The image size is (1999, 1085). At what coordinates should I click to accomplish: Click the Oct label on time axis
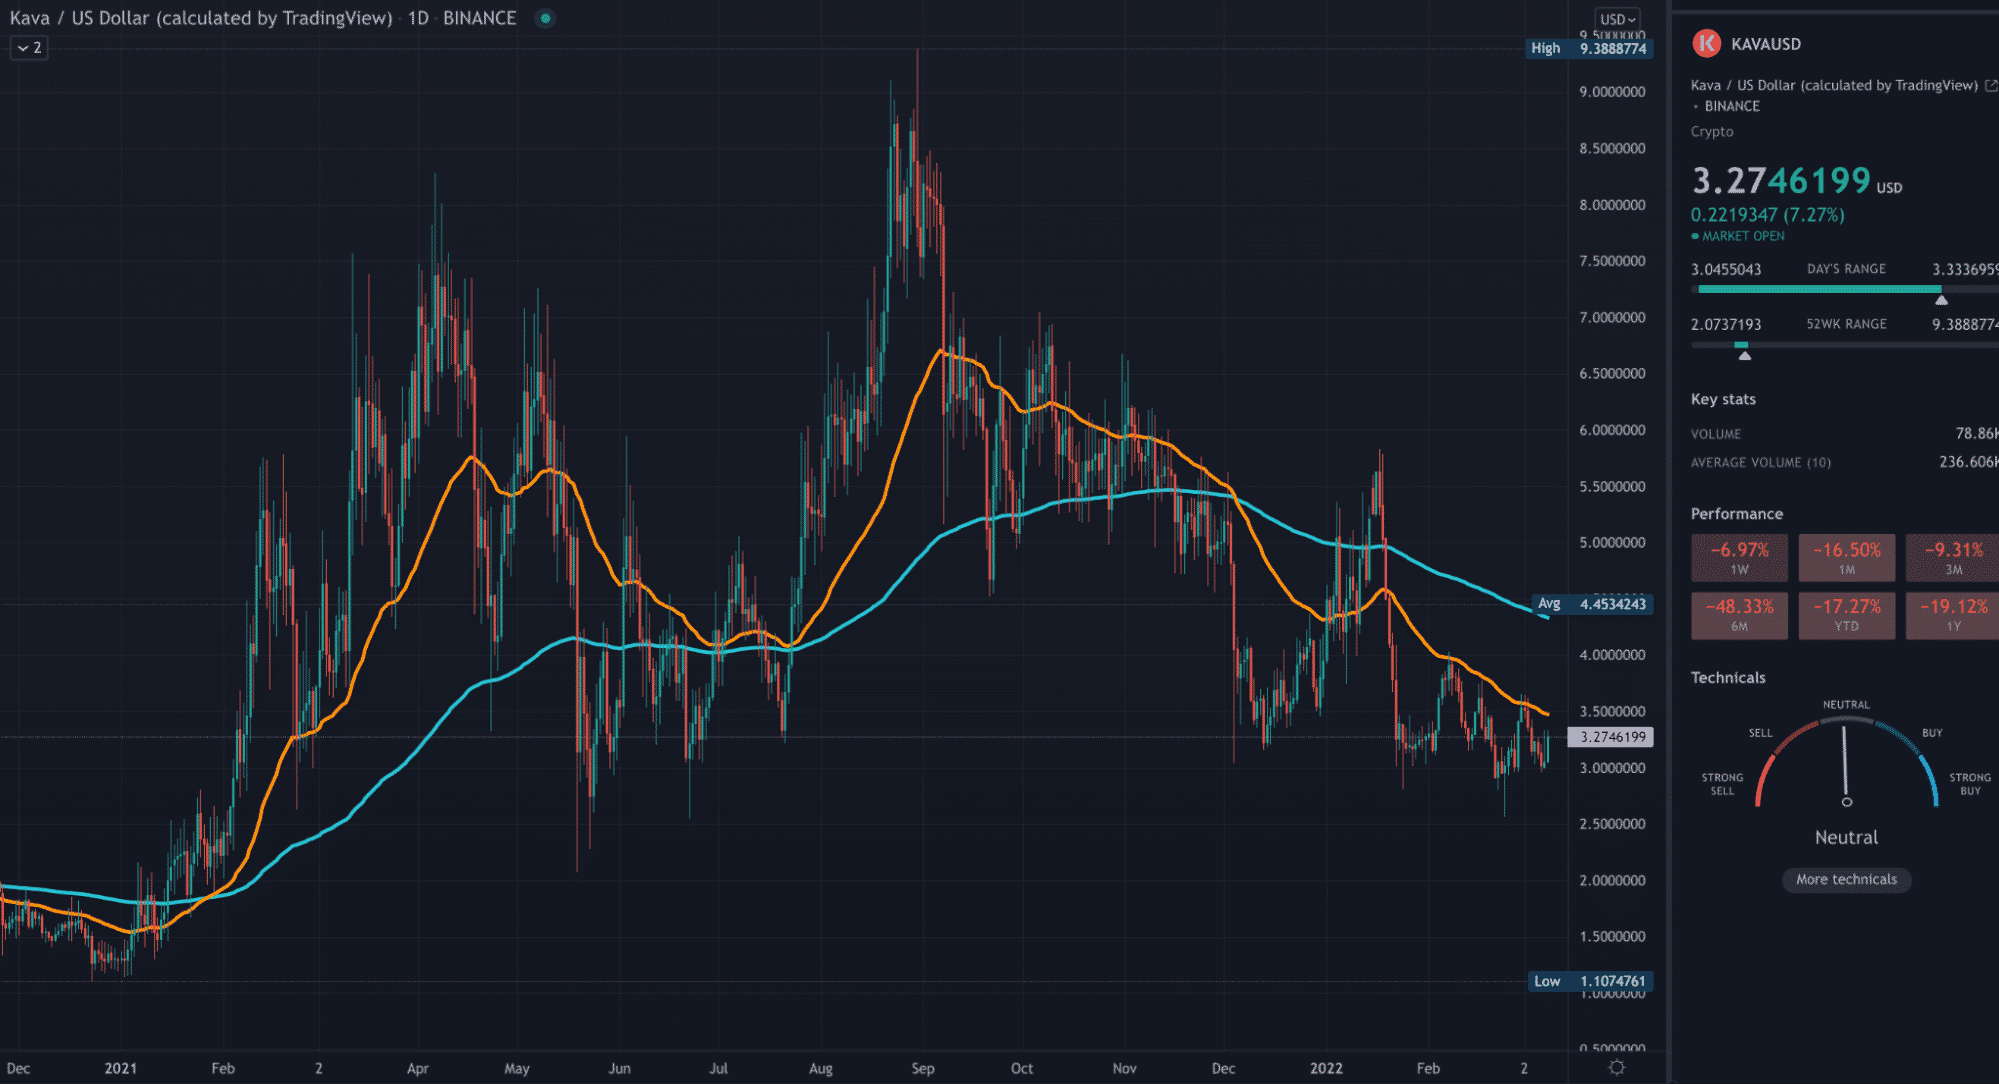point(1022,1068)
